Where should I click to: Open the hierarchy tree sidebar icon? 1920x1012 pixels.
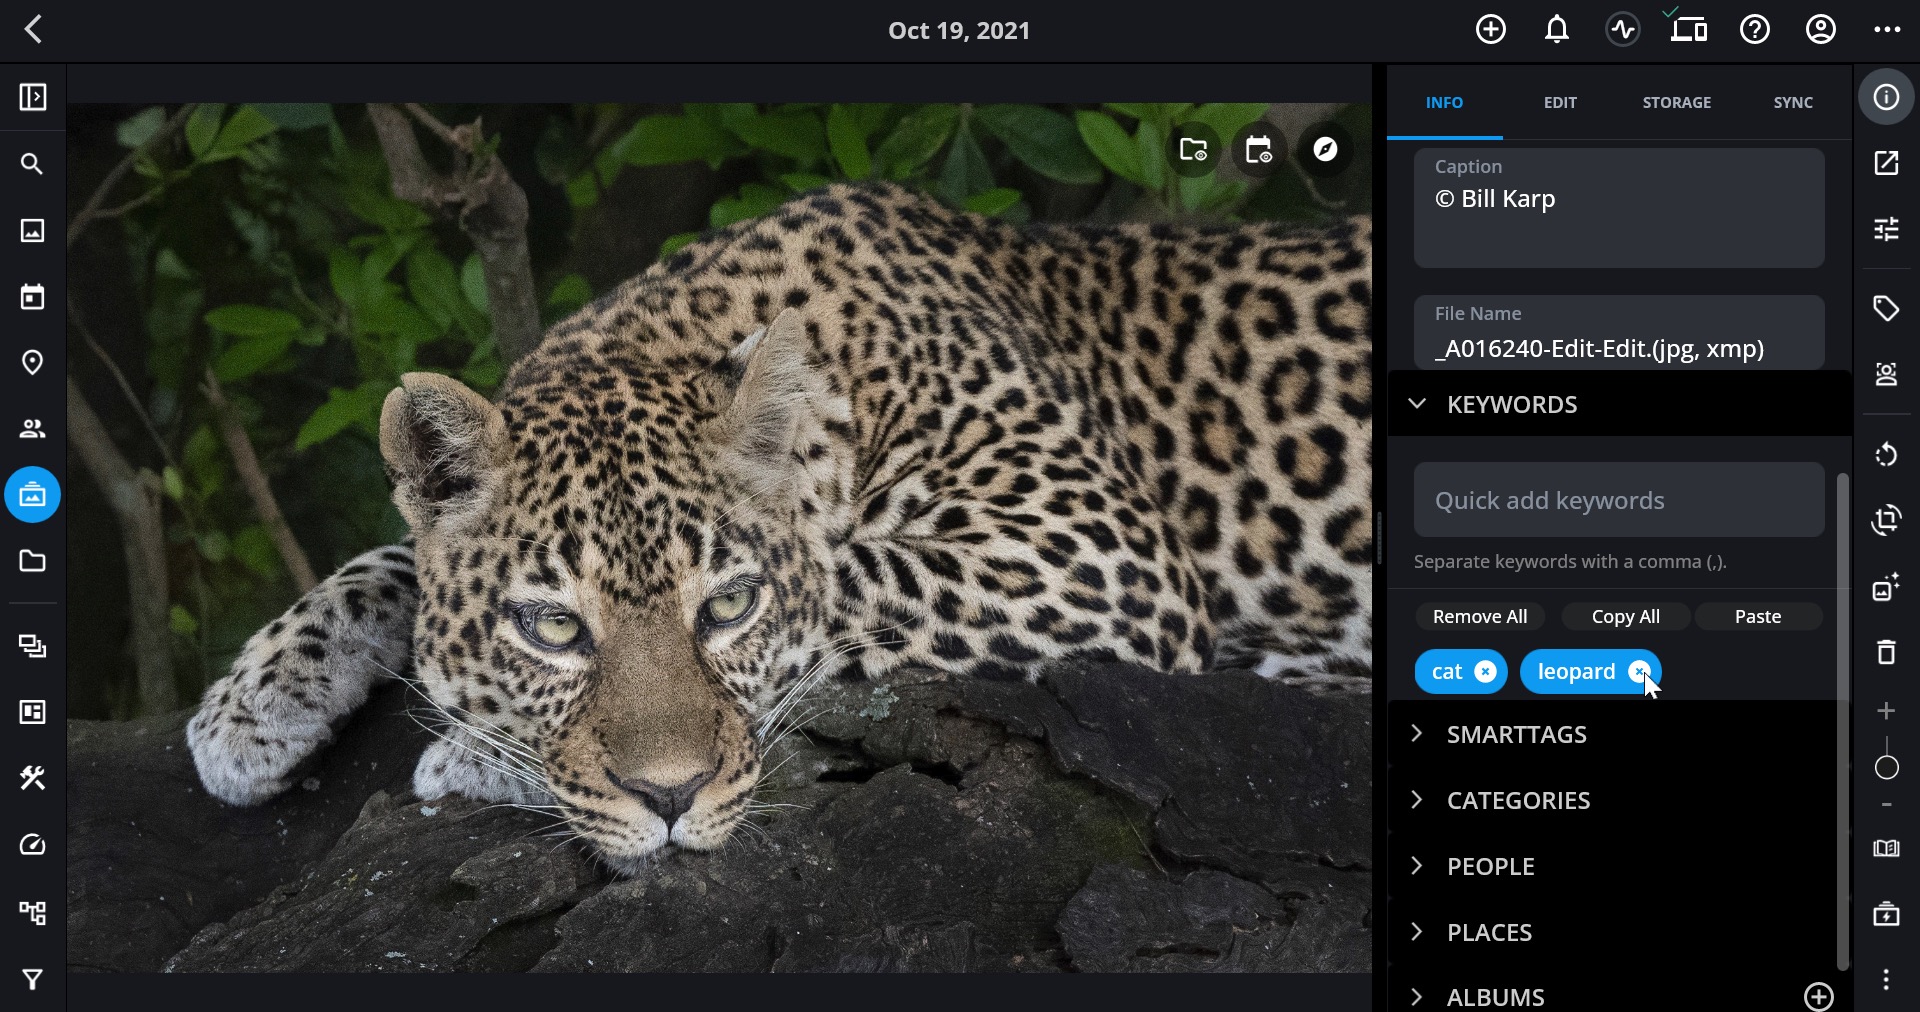(x=33, y=912)
